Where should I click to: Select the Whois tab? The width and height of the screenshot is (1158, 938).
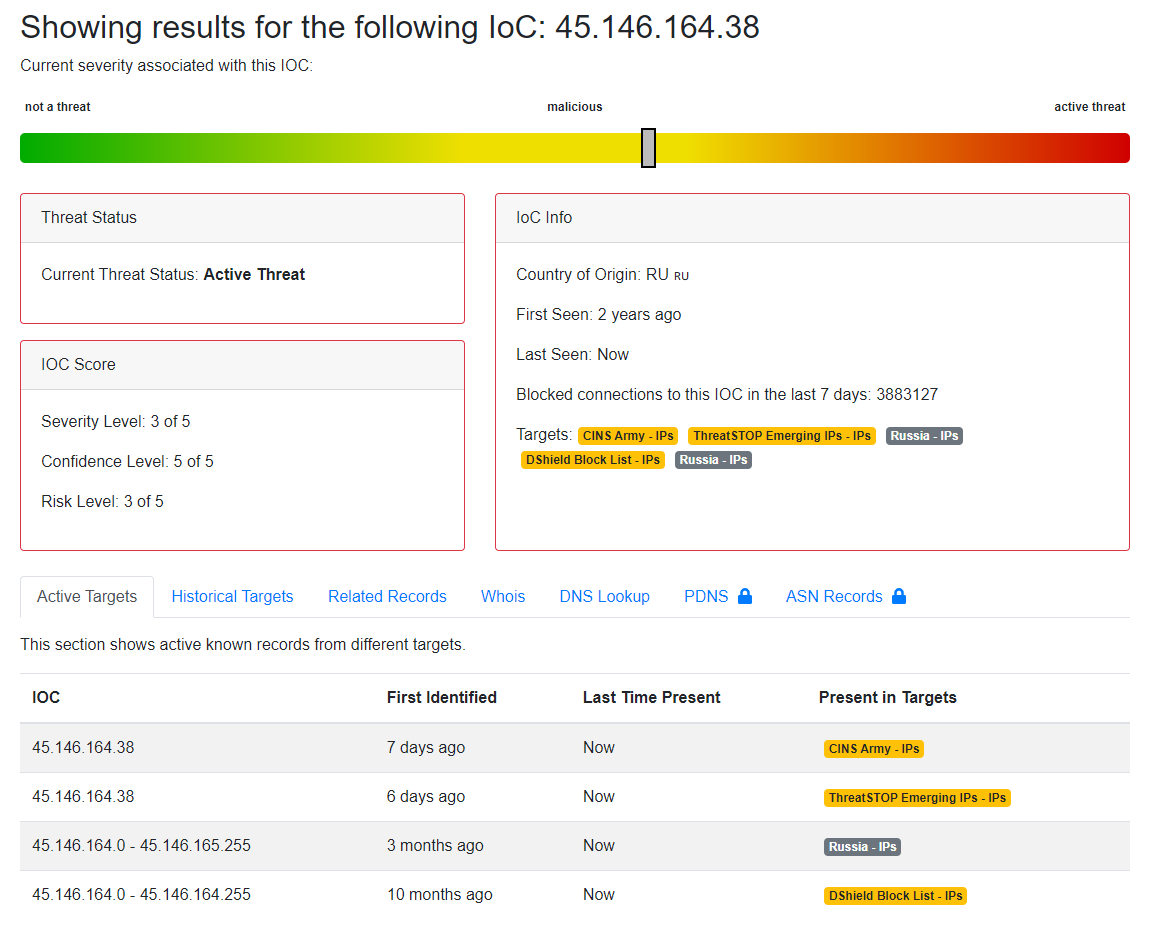pos(502,596)
